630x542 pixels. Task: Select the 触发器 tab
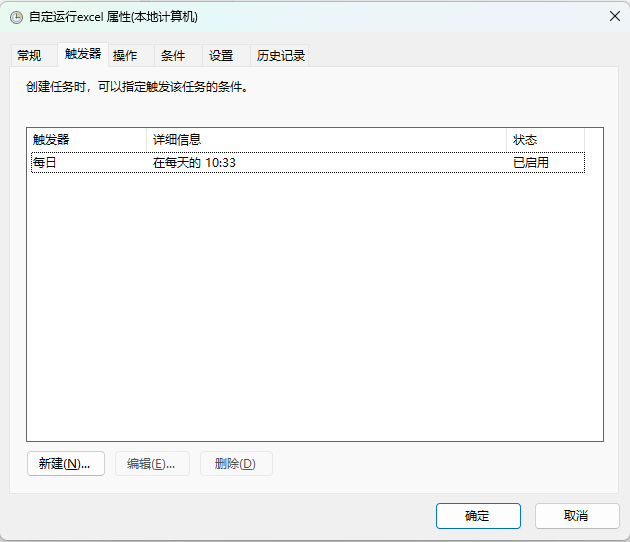coord(83,54)
